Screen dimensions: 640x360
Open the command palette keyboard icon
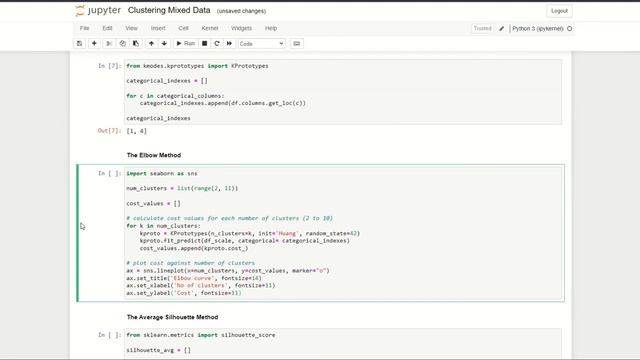[x=297, y=43]
